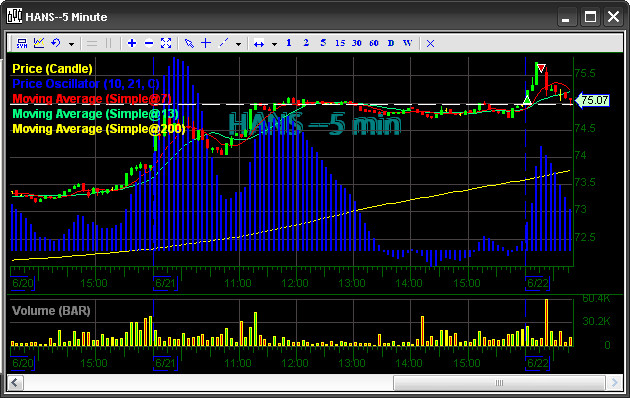Screen dimensions: 630x398
Task: Open the dropdown beside horizontal arrows
Action: 274,44
